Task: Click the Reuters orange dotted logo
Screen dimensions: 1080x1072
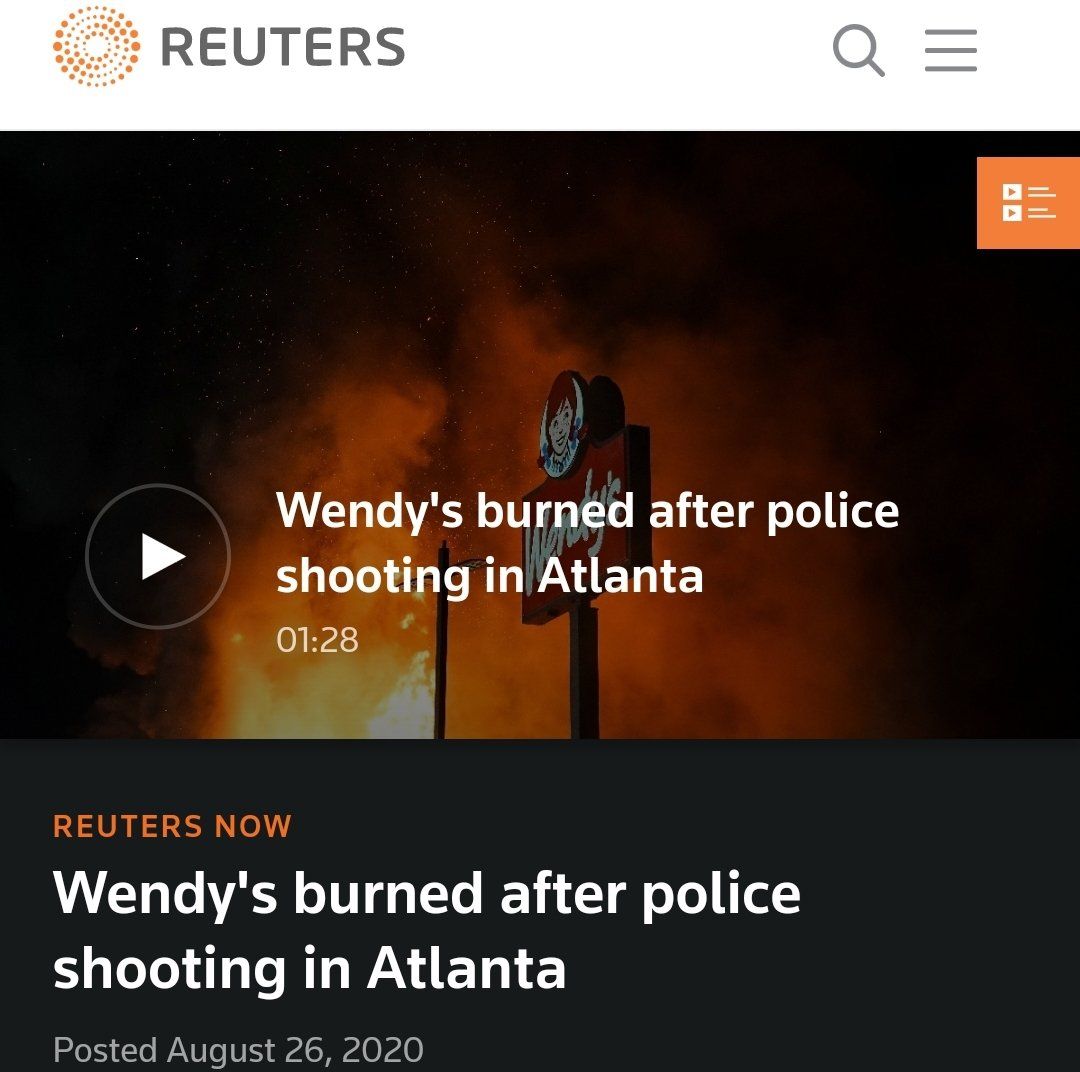Action: coord(96,46)
